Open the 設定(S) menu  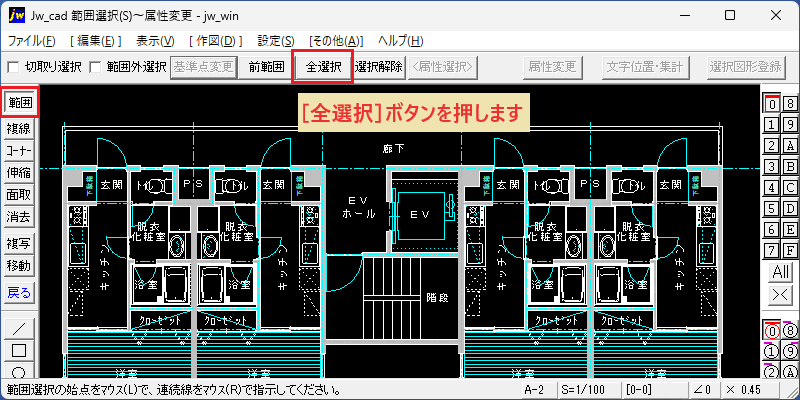276,41
